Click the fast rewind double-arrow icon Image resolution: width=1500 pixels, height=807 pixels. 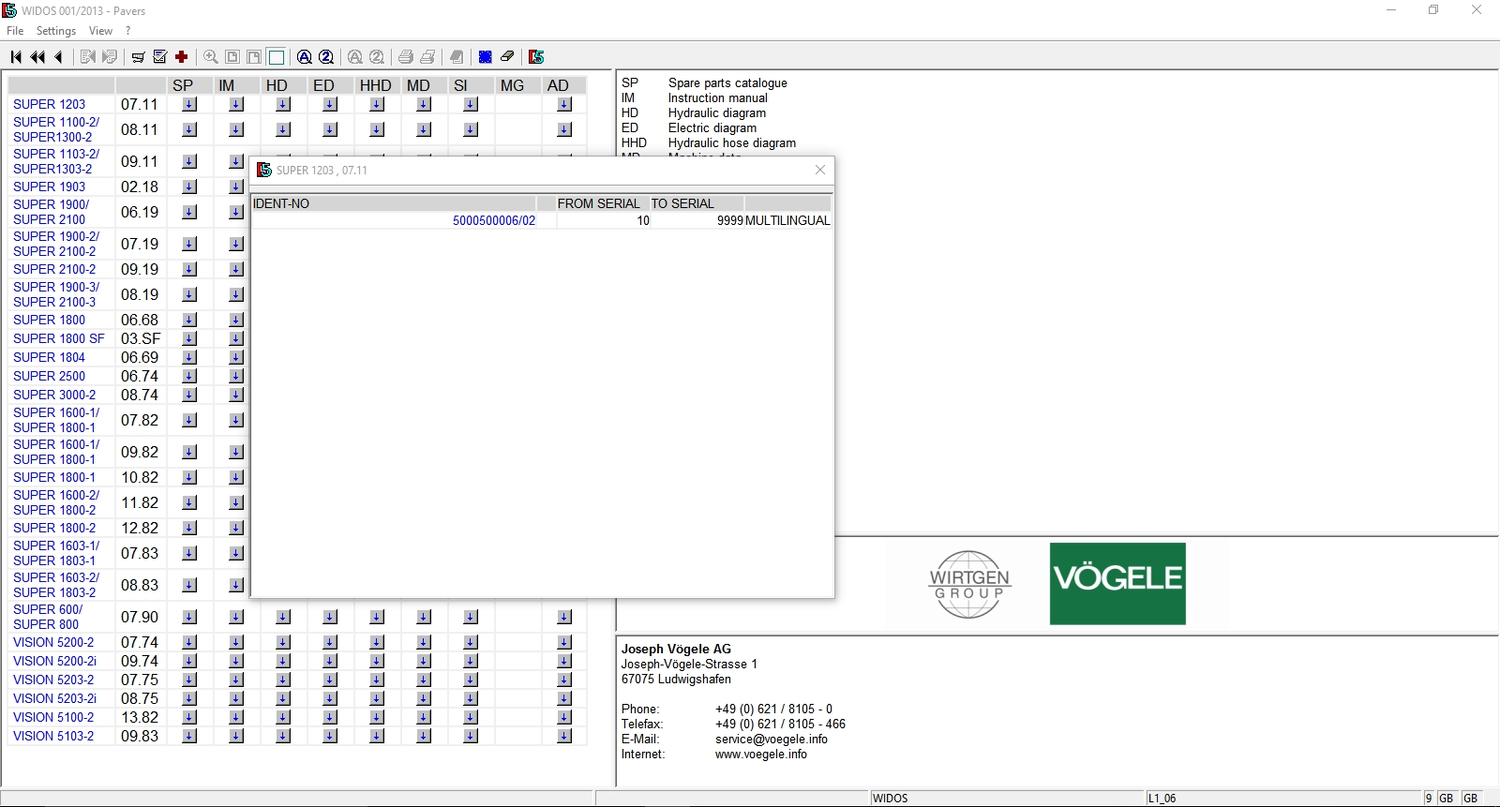(x=37, y=57)
